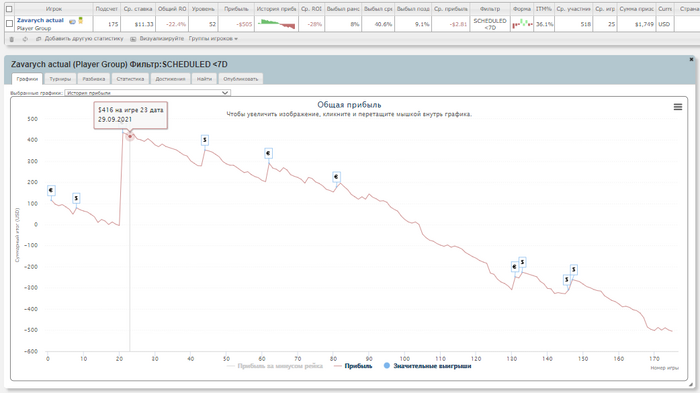Click the icon beside 'Добавить другую статистику'
700x393 pixels.
38,39
